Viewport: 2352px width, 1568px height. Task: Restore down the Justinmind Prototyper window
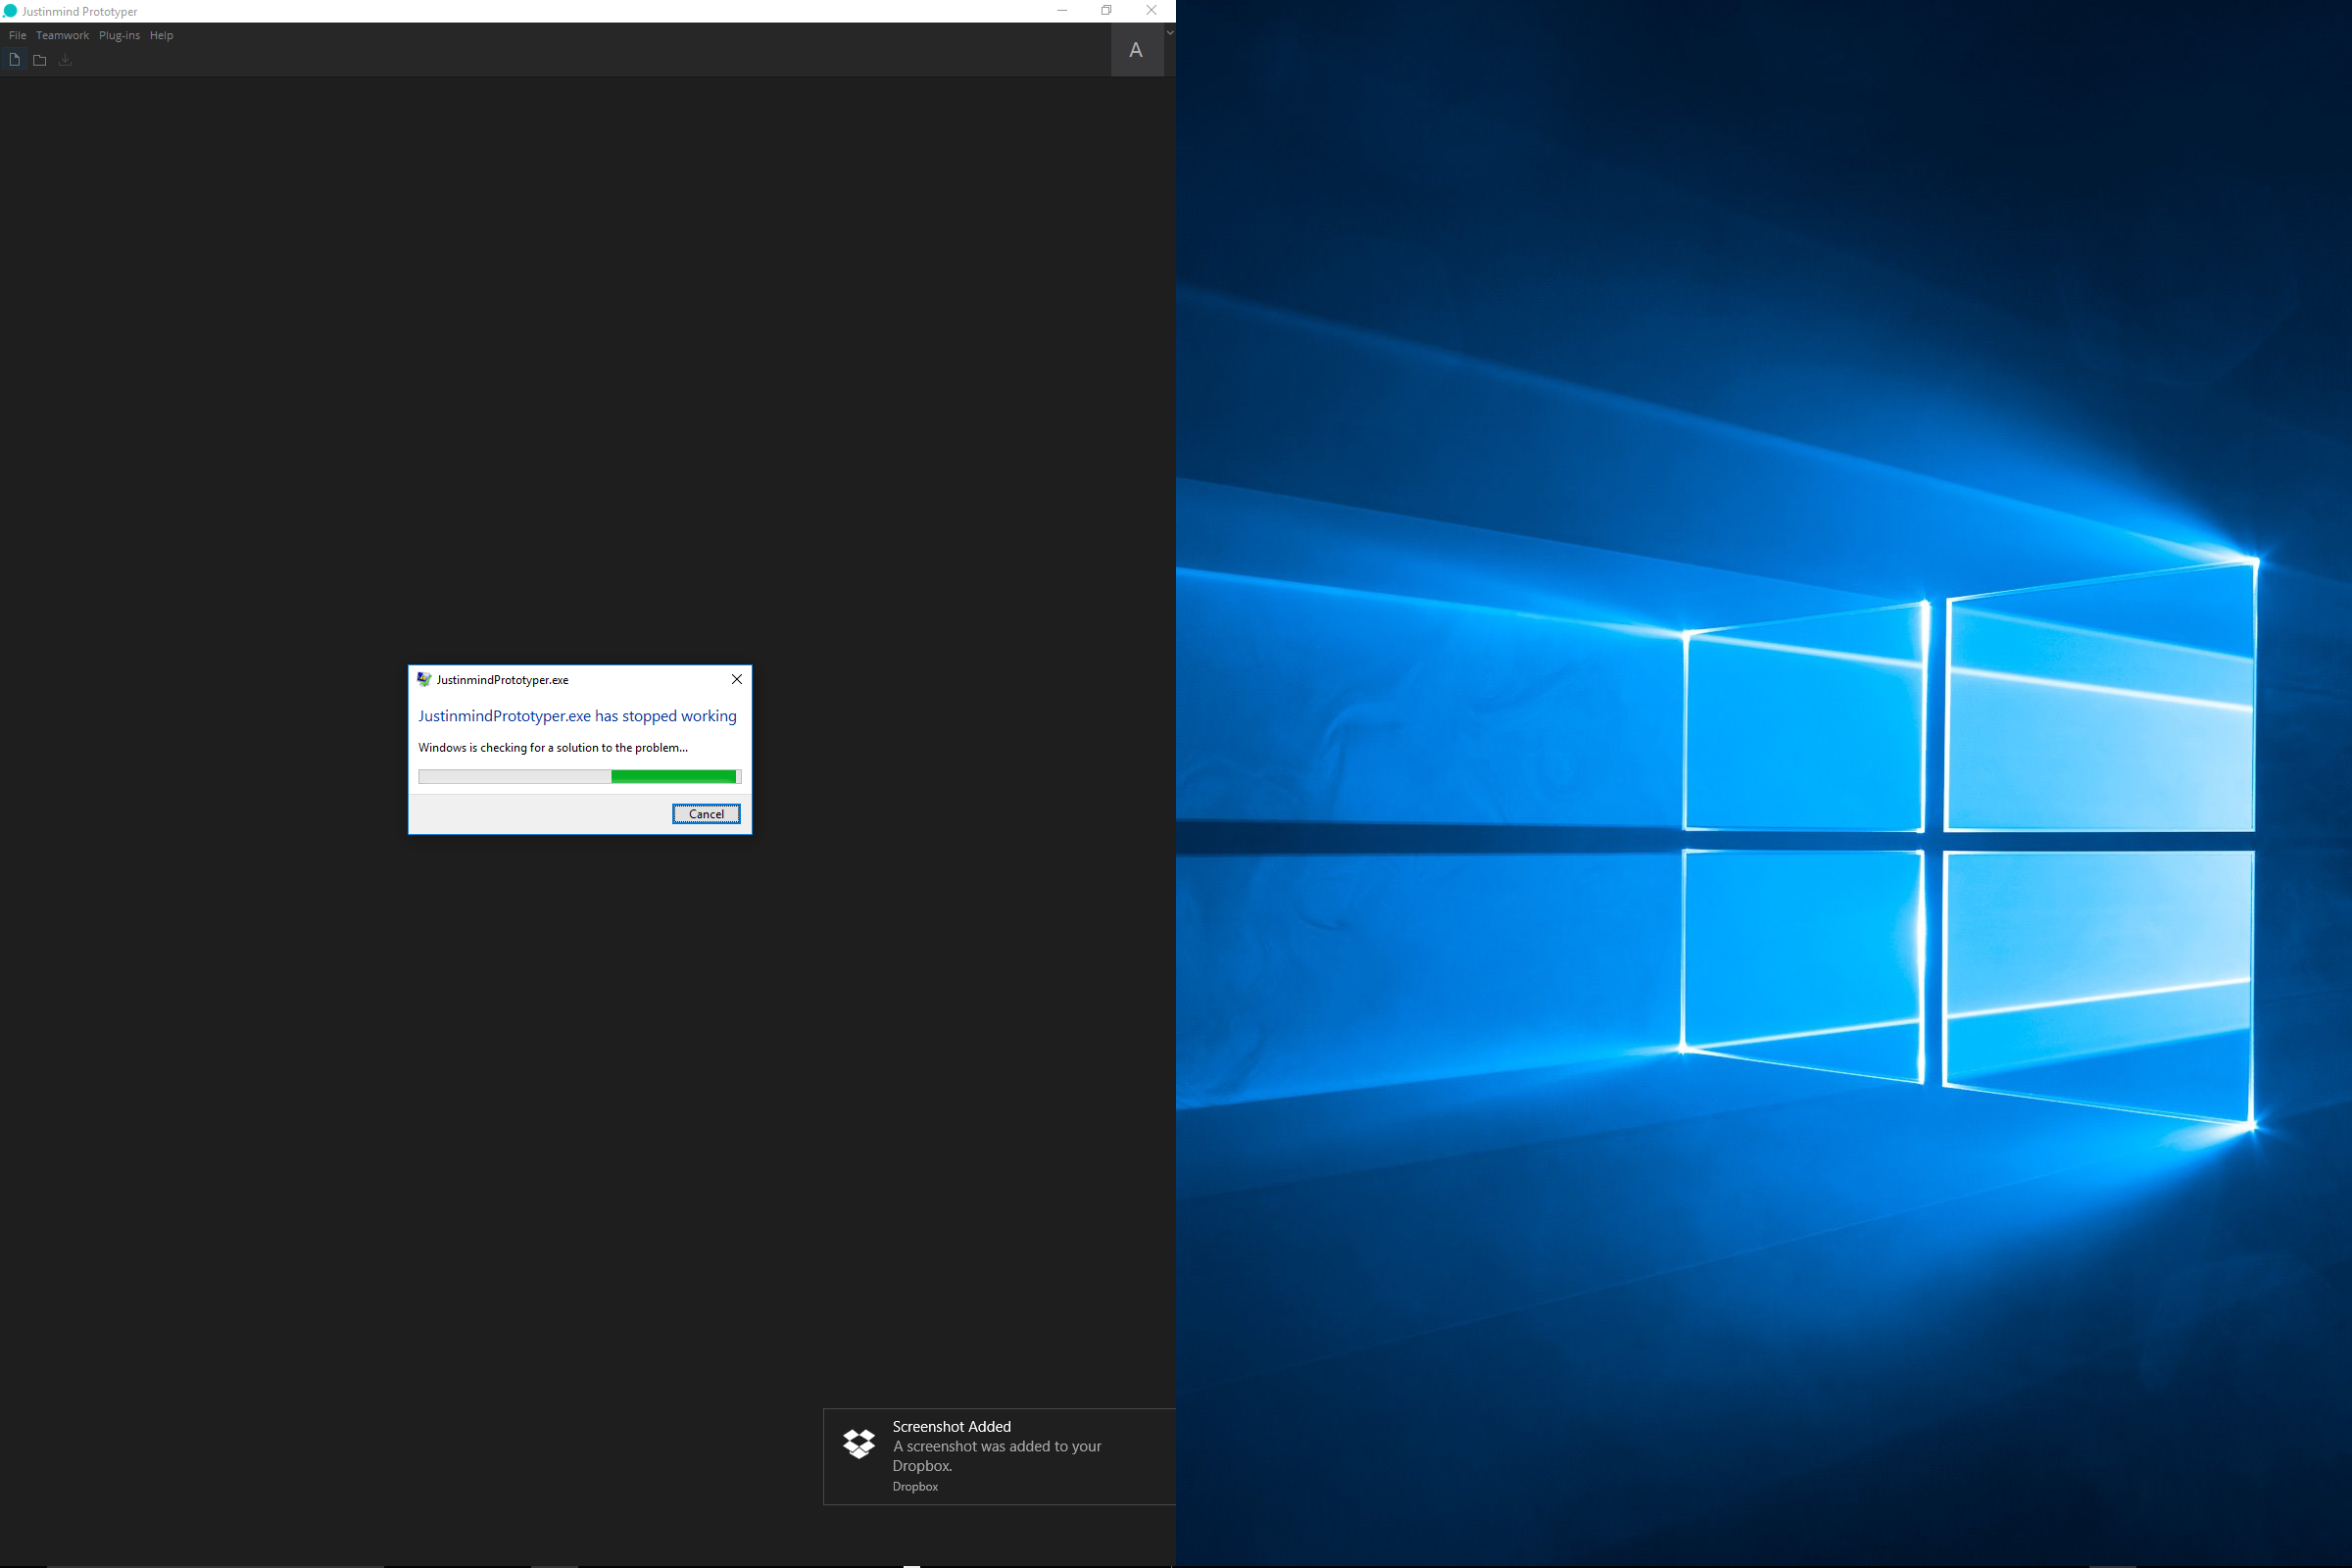(1106, 11)
